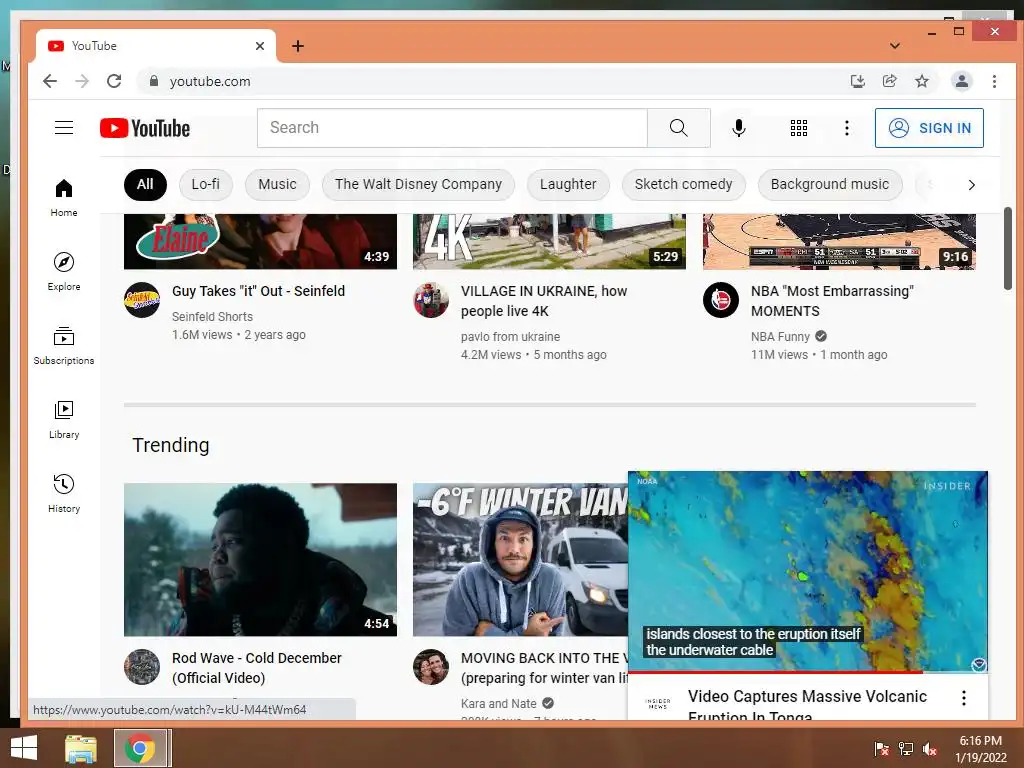This screenshot has width=1024, height=768.
Task: Open Explore in the sidebar
Action: pos(64,272)
